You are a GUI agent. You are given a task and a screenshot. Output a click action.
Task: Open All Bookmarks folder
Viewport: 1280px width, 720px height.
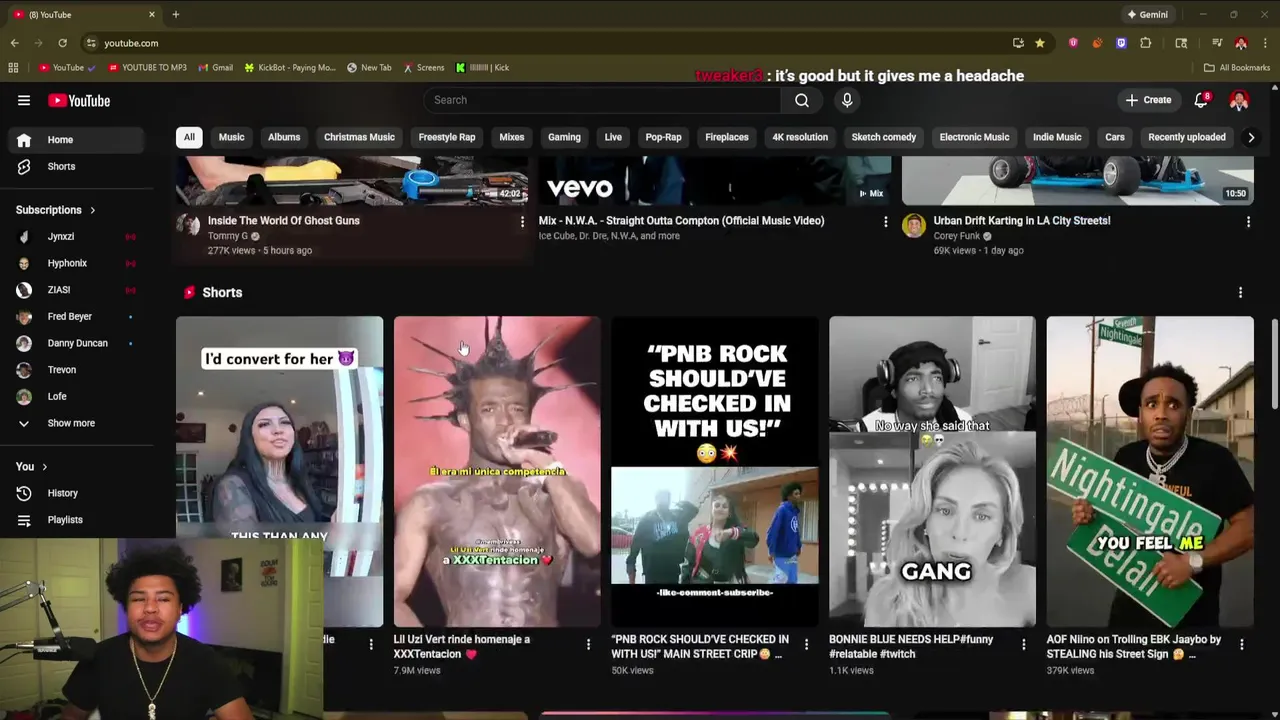(x=1237, y=68)
